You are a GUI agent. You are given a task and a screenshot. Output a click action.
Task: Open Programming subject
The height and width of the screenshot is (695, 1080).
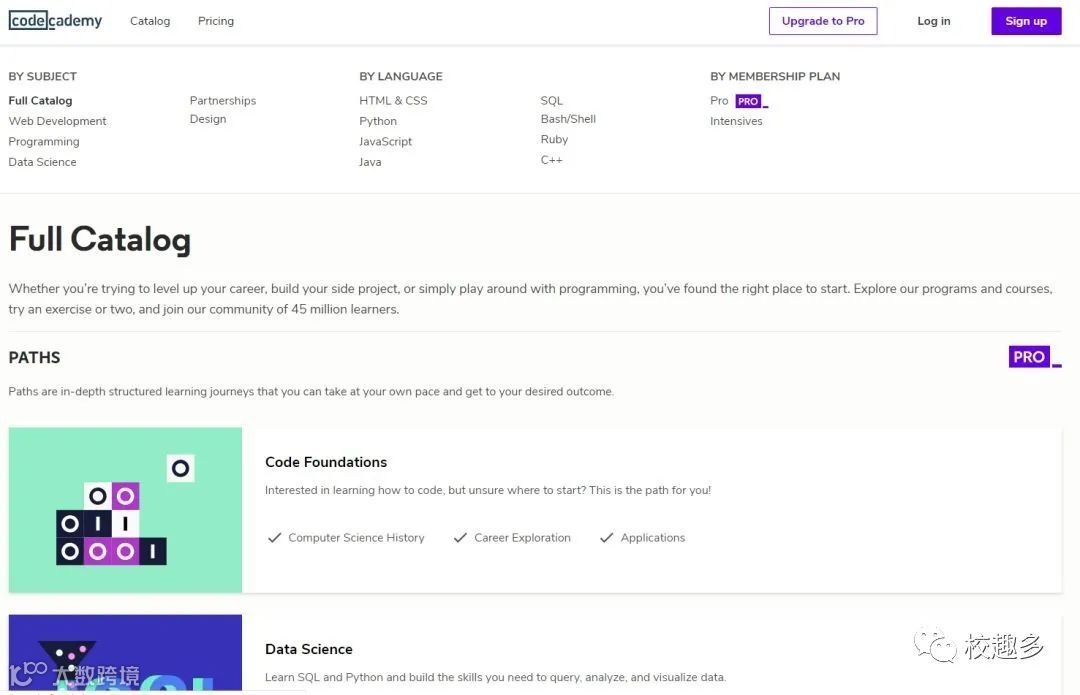(x=43, y=142)
